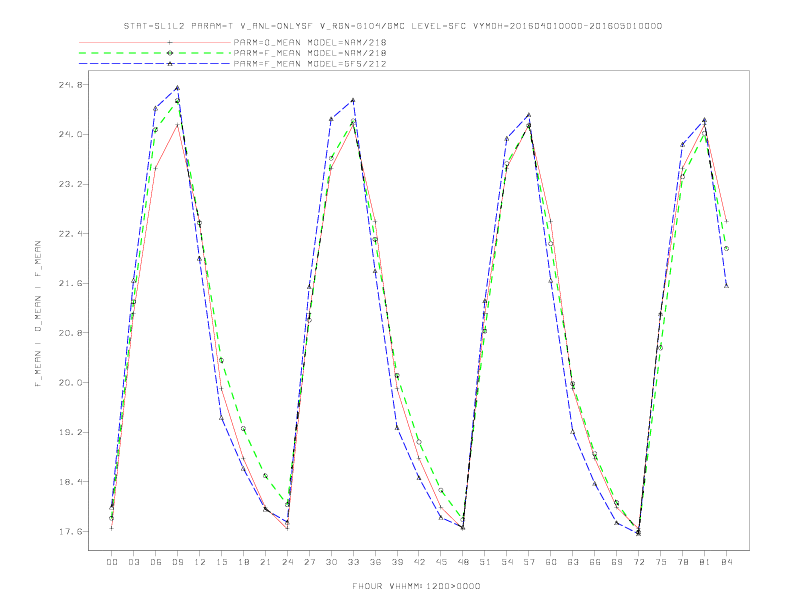Click x-axis tick label 18
This screenshot has width=792, height=612.
pyautogui.click(x=243, y=562)
